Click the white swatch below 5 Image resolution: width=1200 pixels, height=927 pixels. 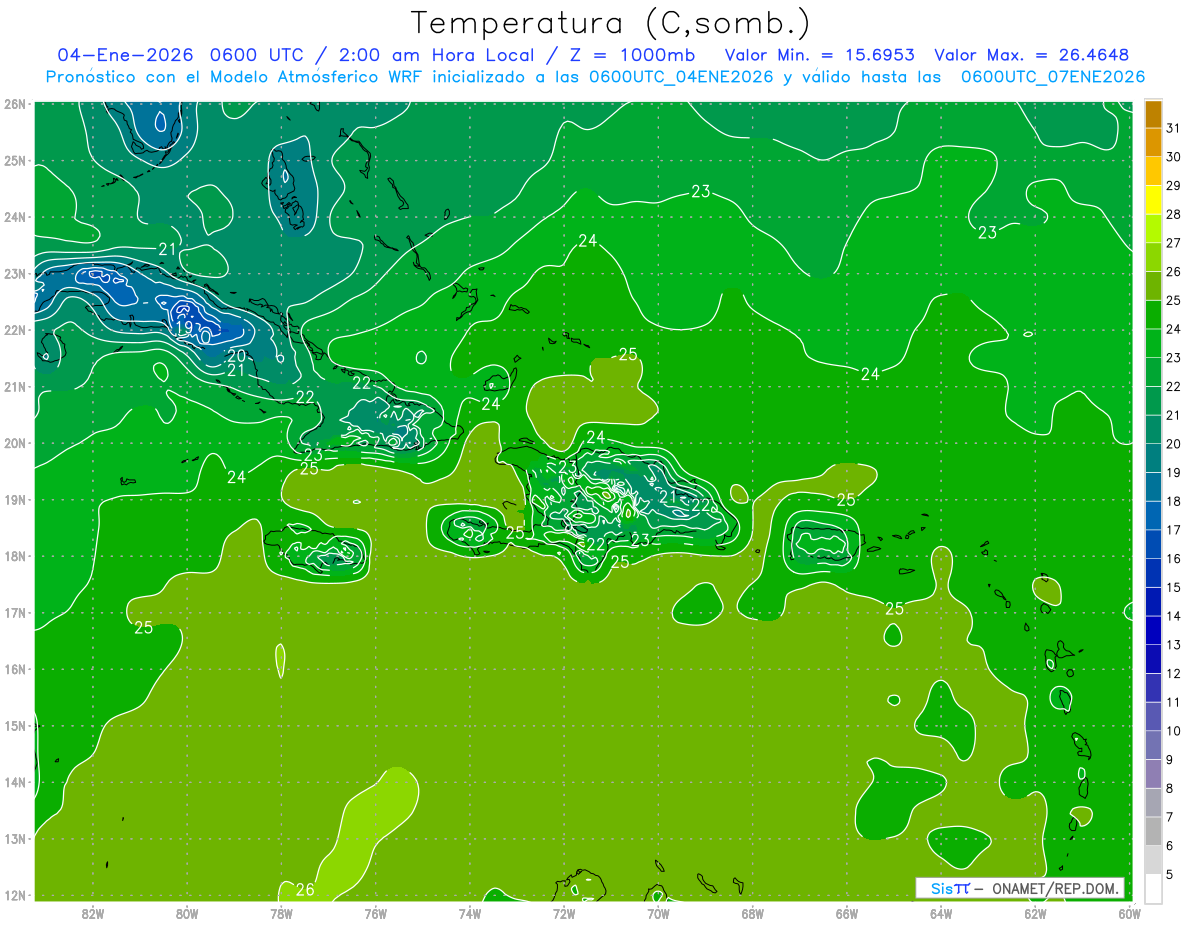pos(1153,888)
